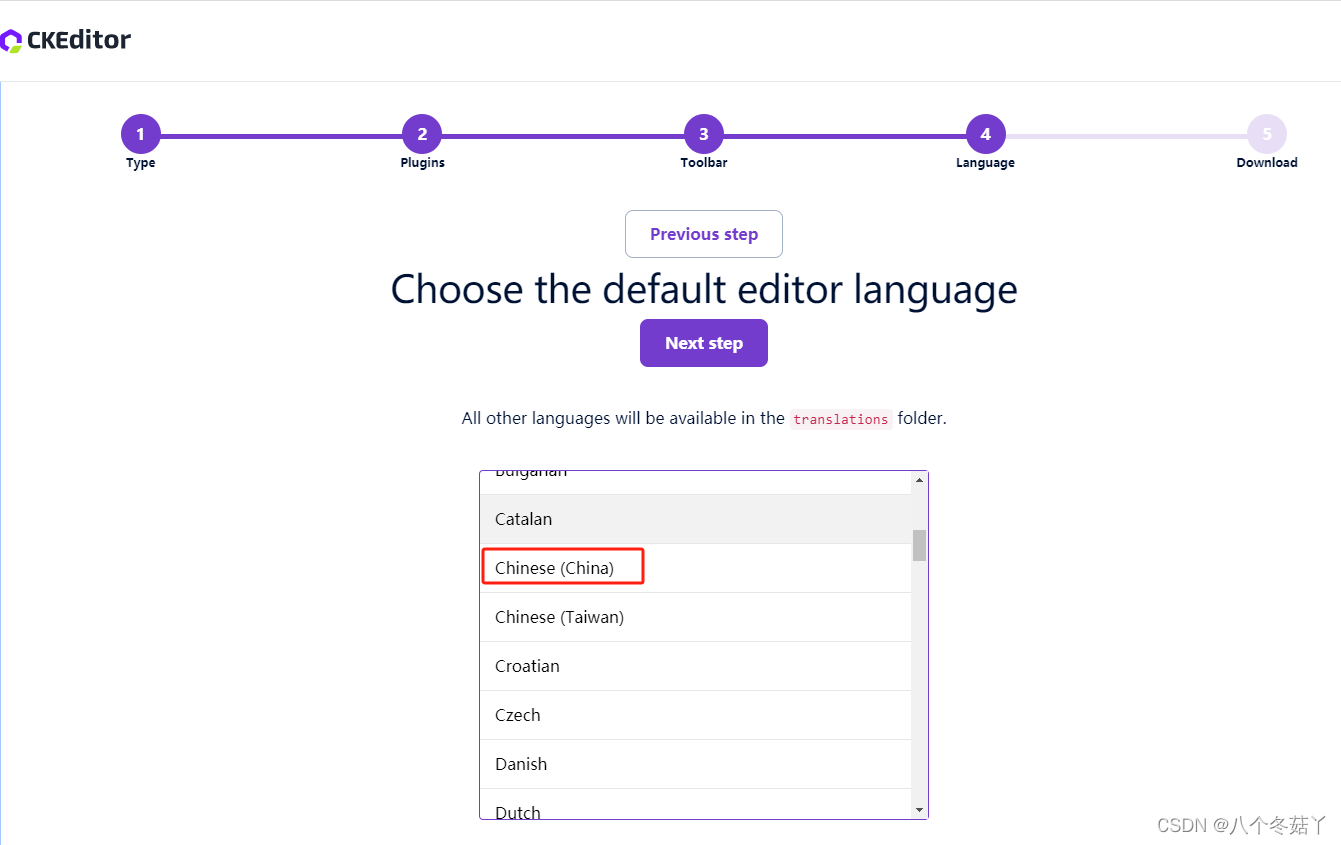Click the translations folder code label

(841, 419)
